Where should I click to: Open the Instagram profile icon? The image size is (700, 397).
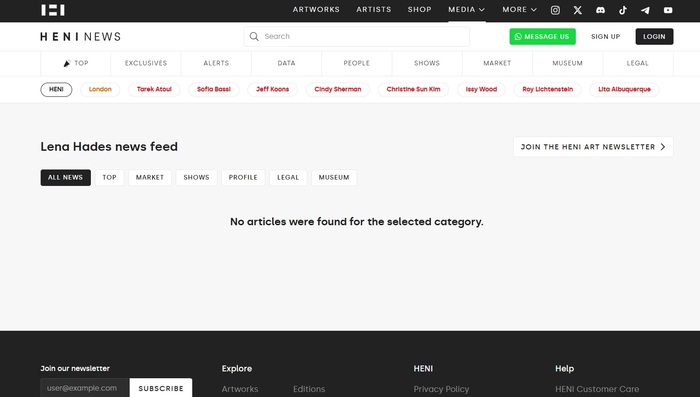[x=555, y=10]
